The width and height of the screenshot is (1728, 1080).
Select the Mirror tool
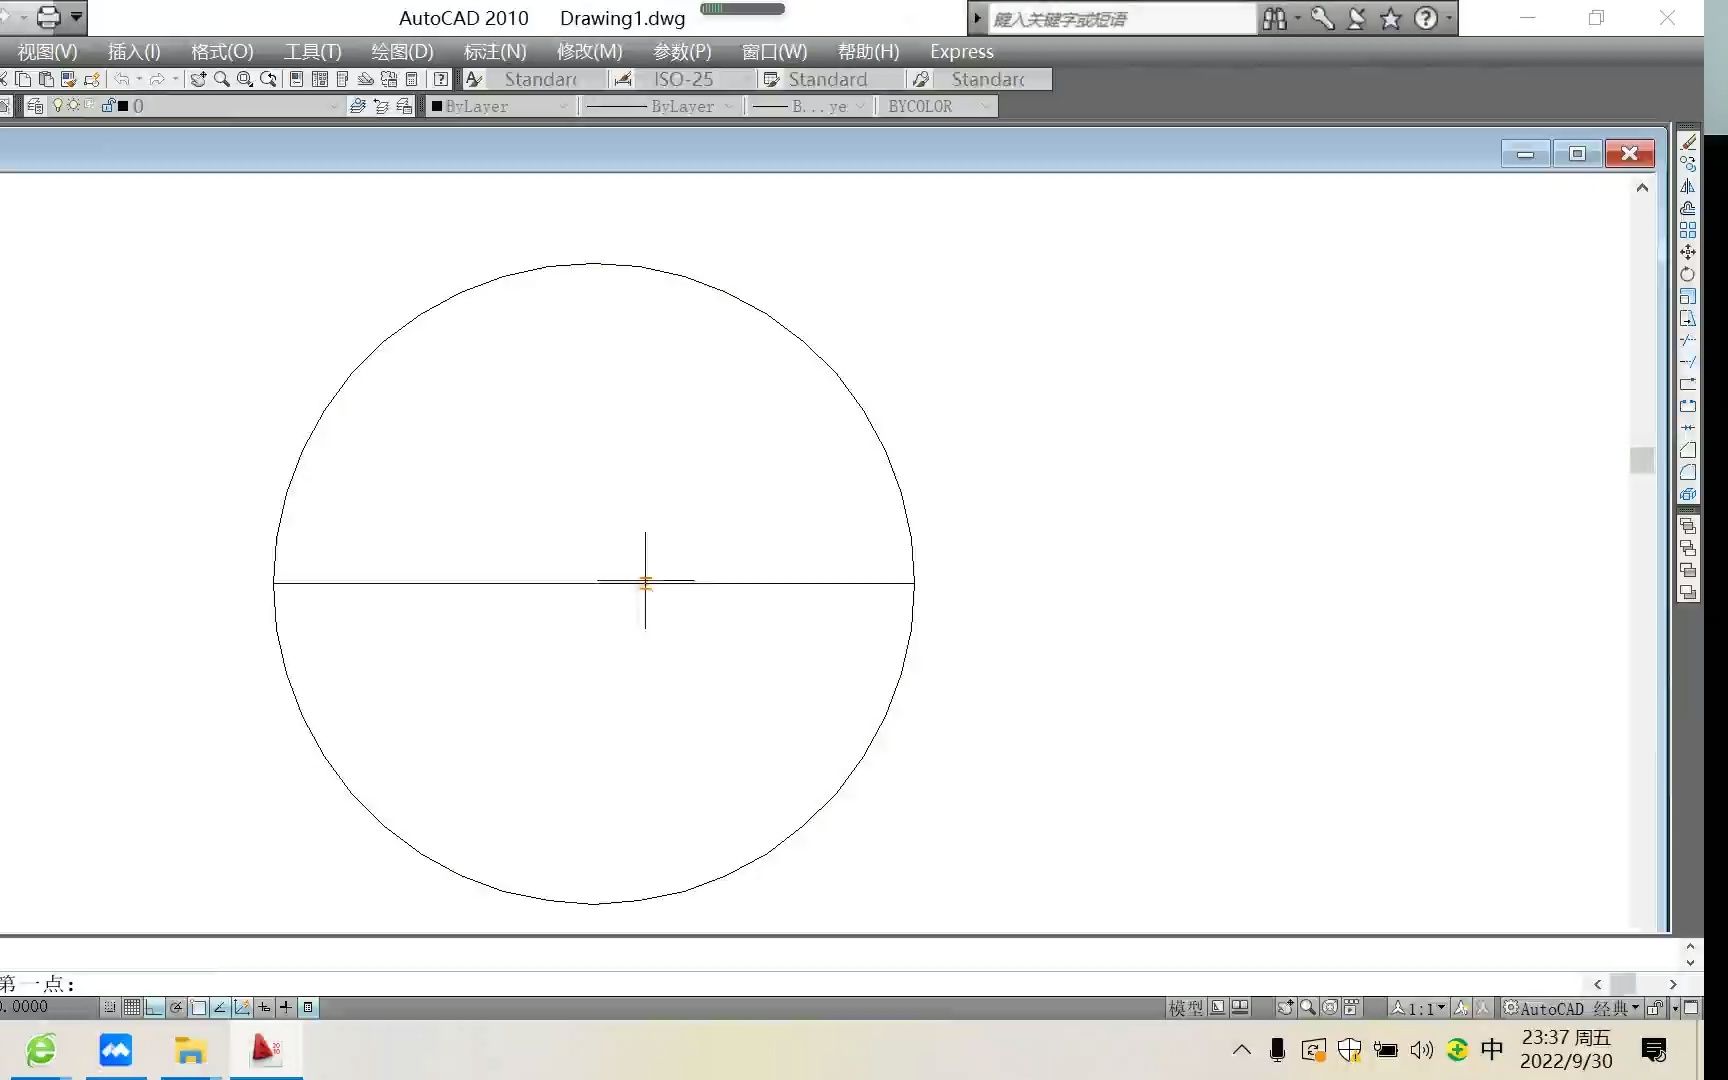pos(1688,186)
